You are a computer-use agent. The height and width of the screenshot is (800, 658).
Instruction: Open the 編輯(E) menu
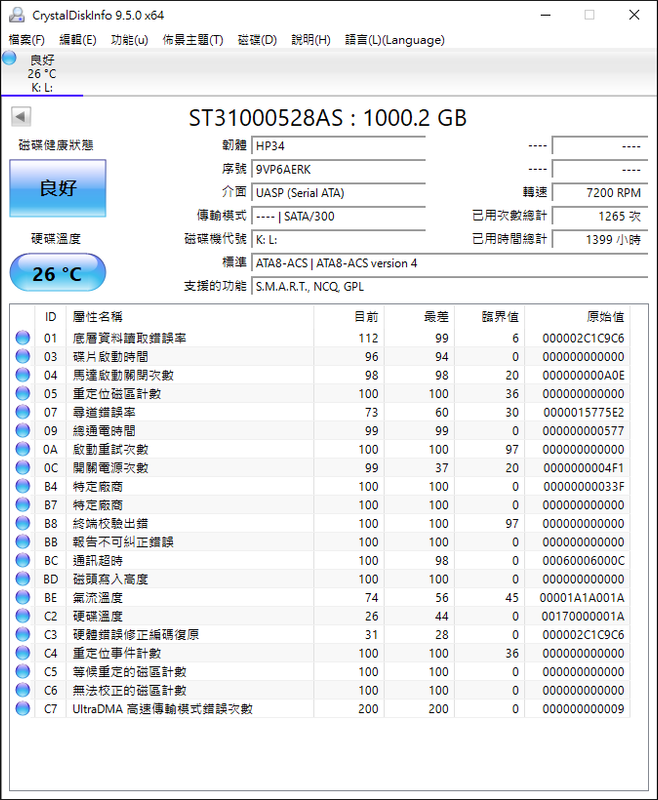(x=78, y=40)
